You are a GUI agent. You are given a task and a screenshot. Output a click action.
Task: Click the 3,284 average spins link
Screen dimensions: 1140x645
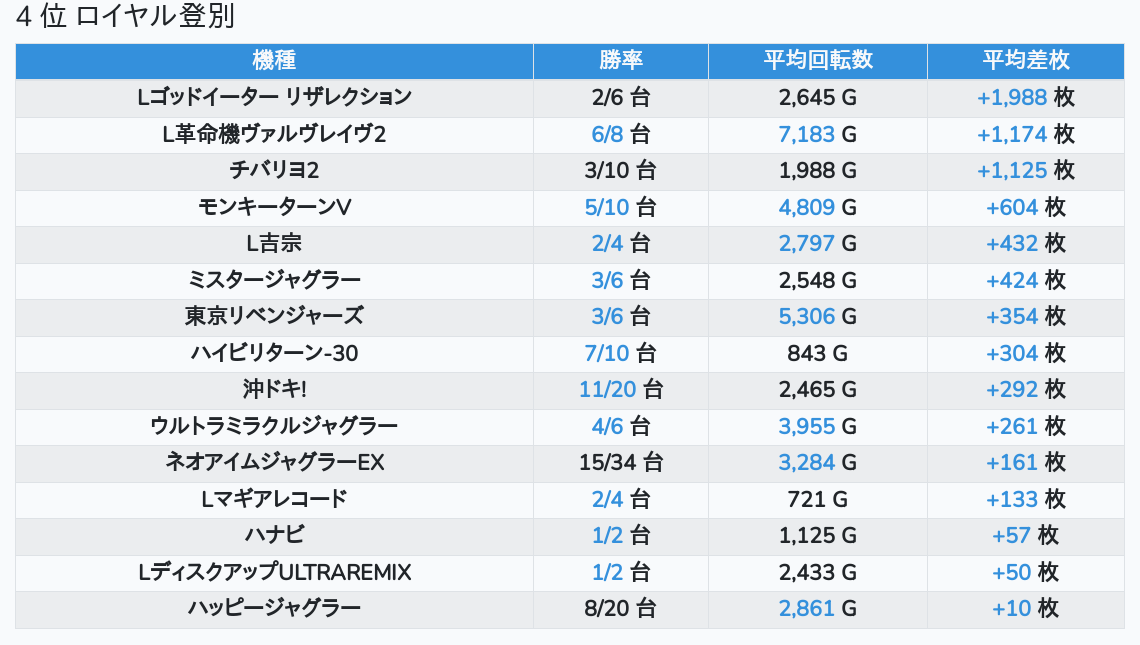click(x=806, y=462)
